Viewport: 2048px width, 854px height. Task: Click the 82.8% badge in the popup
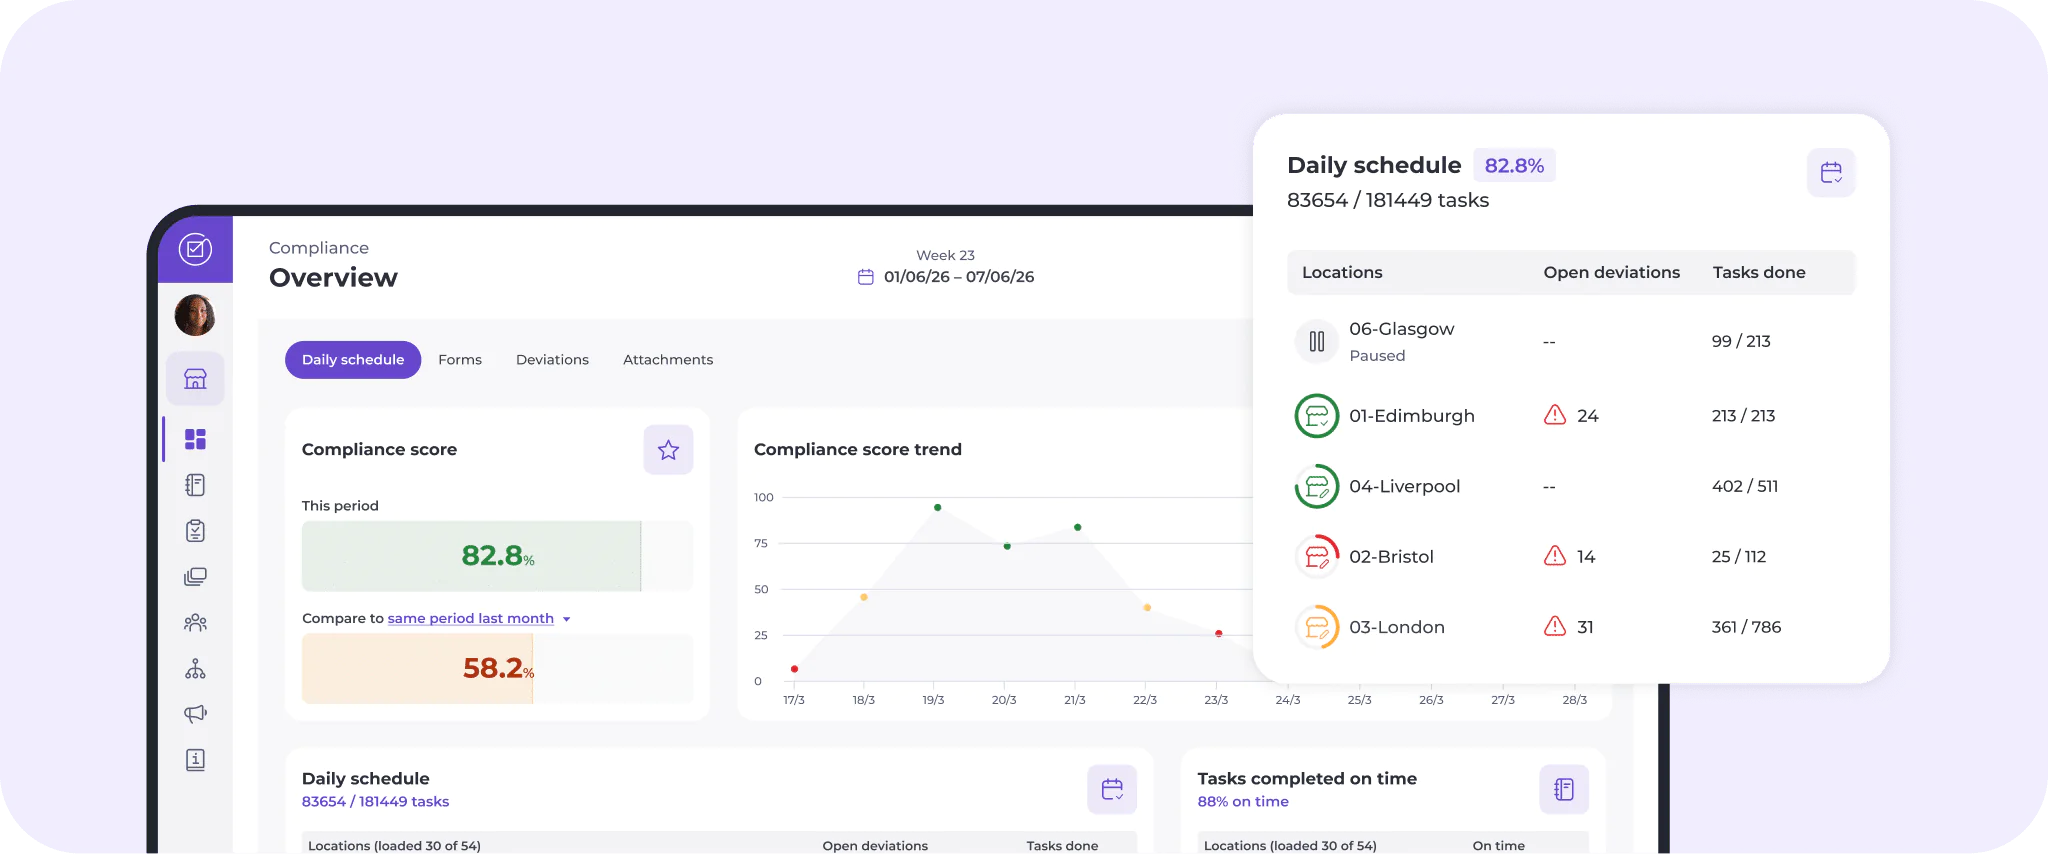(1514, 166)
